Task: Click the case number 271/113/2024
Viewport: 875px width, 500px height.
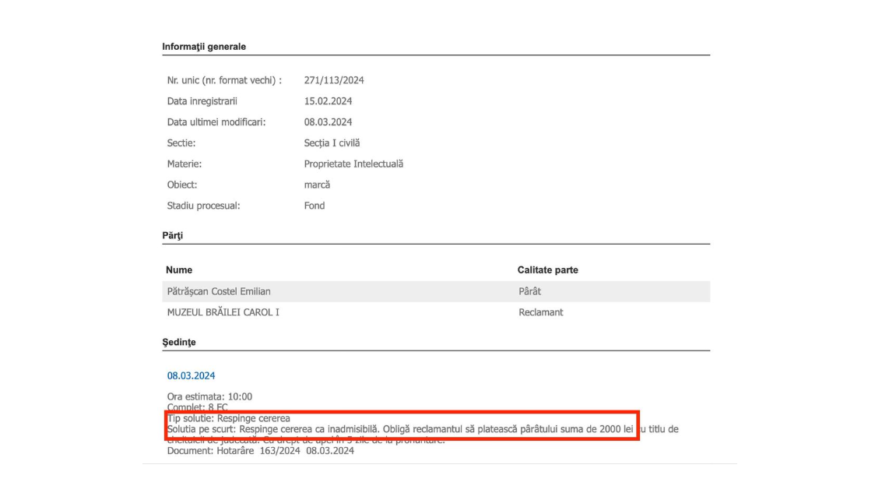Action: pos(334,80)
